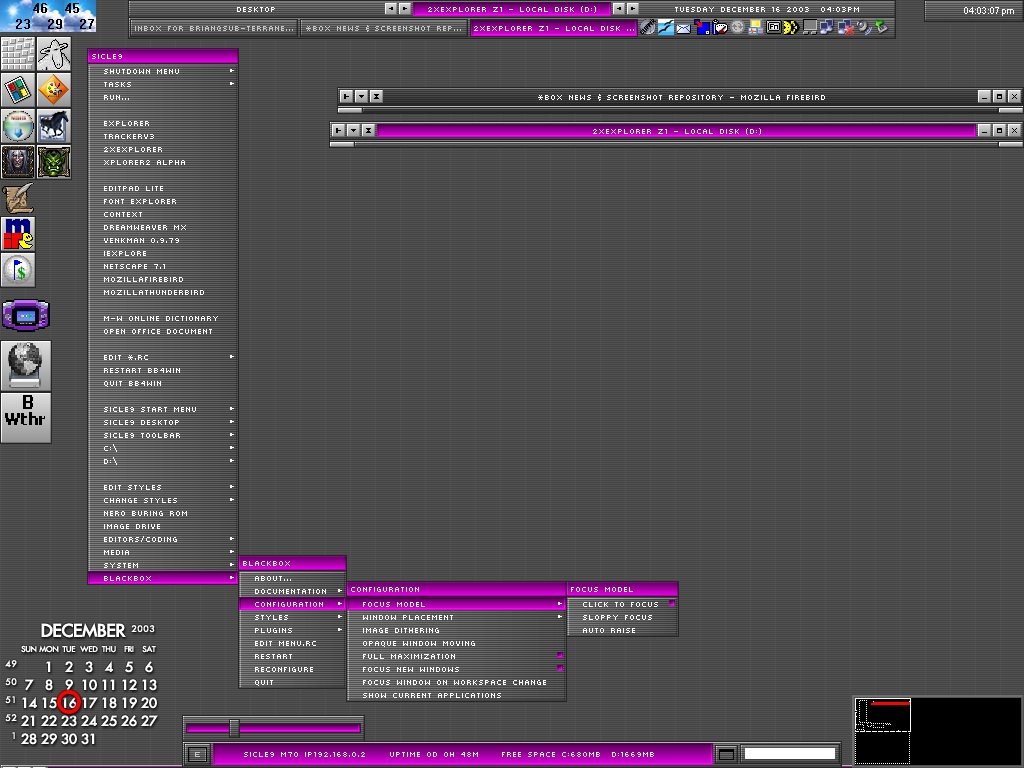Toggle Show Current Applications

point(456,696)
